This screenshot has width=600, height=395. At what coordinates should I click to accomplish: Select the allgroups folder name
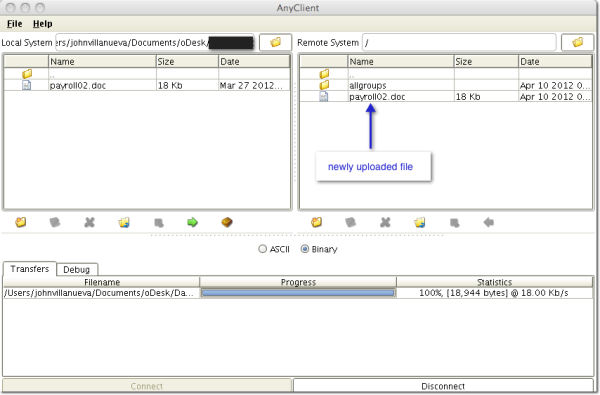367,85
